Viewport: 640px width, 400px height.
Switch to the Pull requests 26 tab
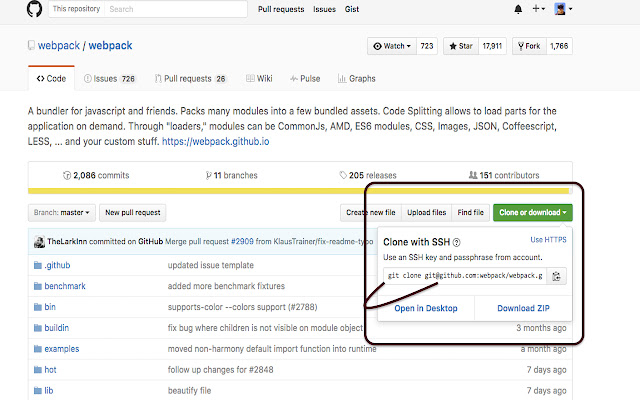coord(191,78)
